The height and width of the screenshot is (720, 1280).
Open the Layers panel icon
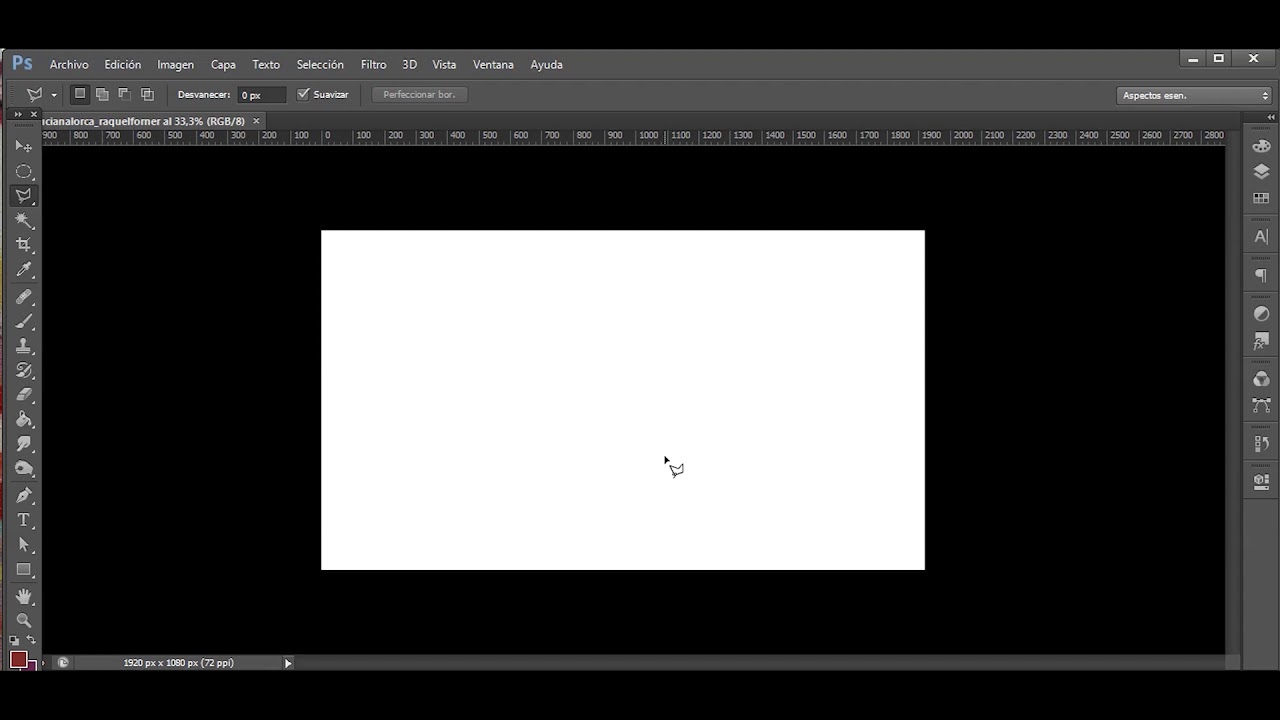click(1261, 172)
